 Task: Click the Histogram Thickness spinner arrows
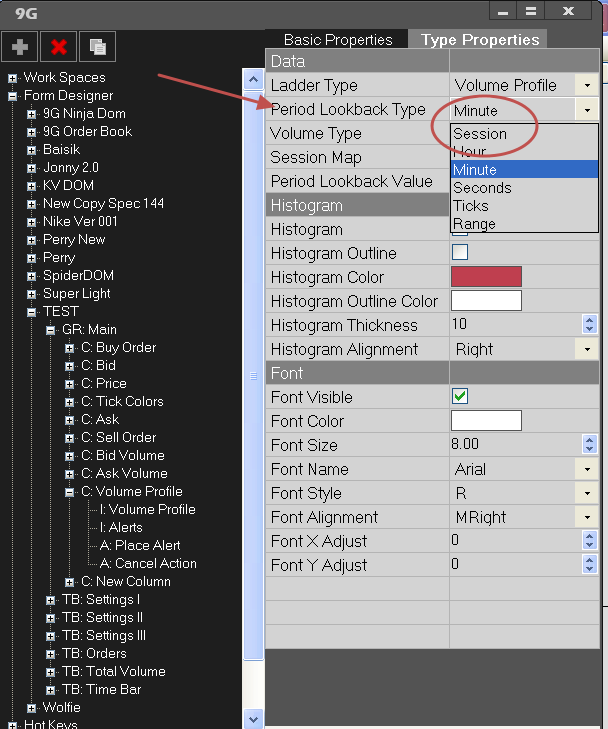pos(589,324)
